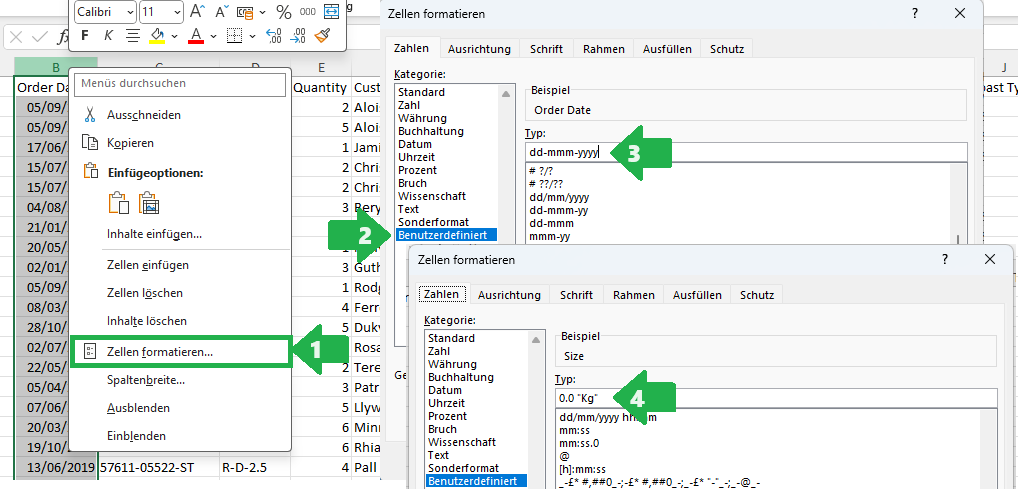Apply red font color to cells
Image resolution: width=1018 pixels, height=489 pixels.
pyautogui.click(x=195, y=35)
